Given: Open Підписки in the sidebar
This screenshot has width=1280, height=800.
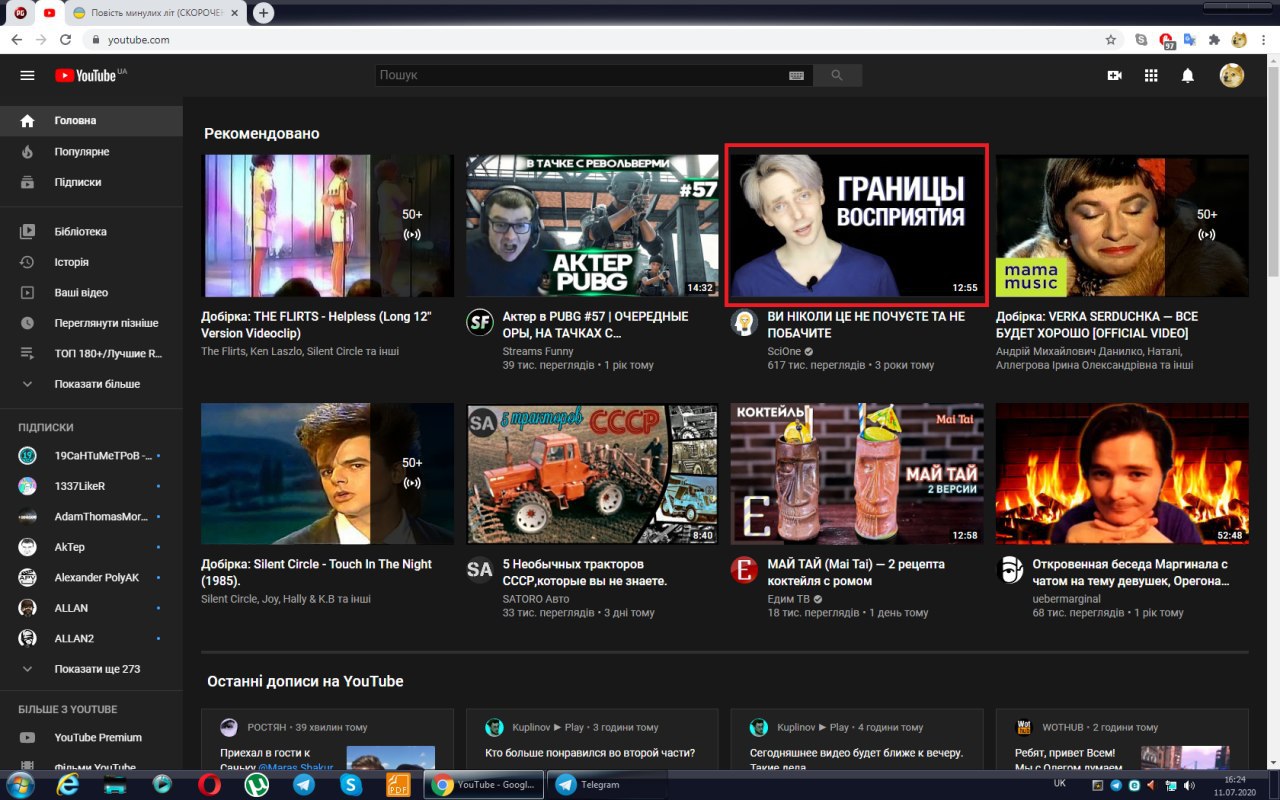Looking at the screenshot, I should point(91,183).
